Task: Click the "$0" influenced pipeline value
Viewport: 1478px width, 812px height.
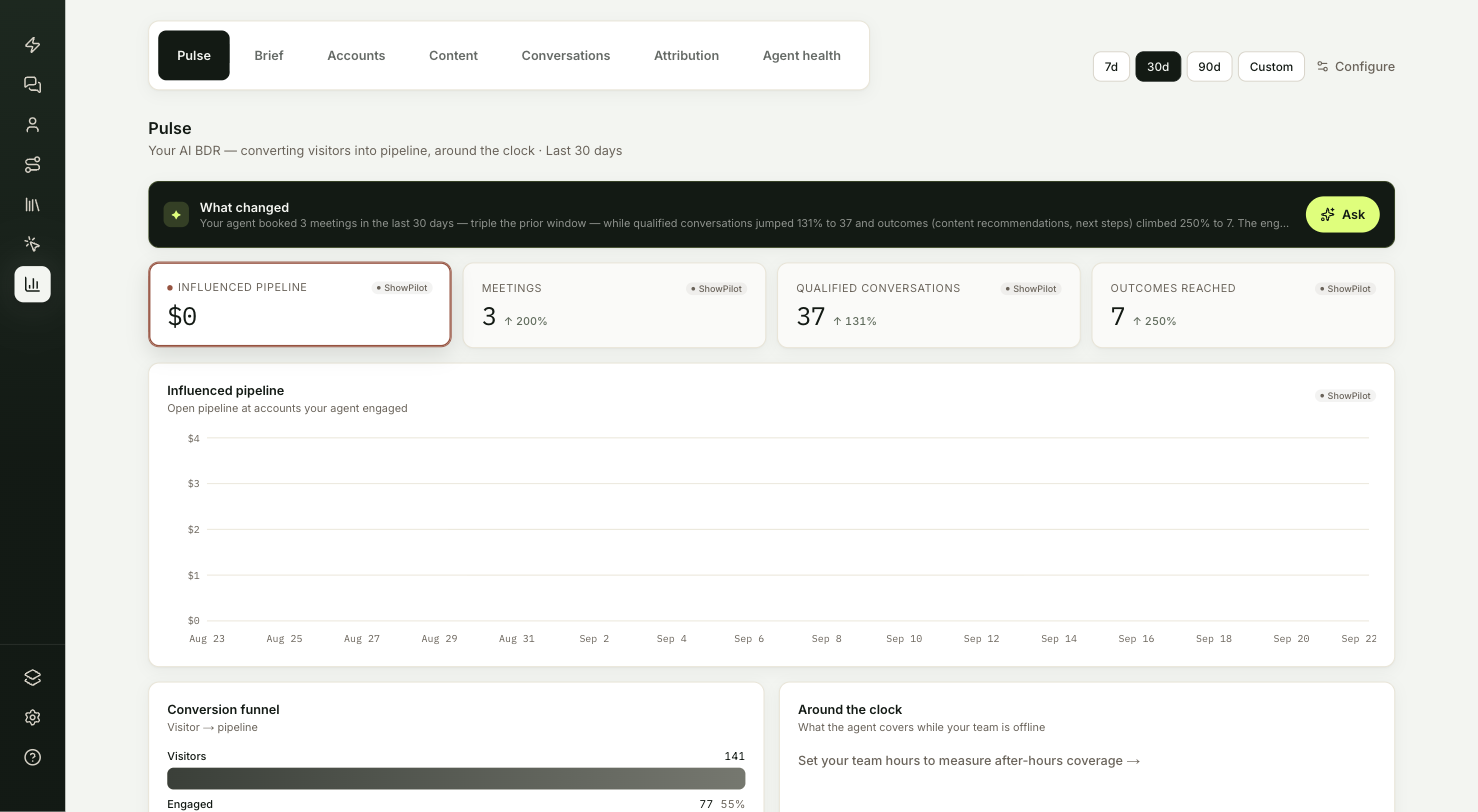Action: [182, 317]
